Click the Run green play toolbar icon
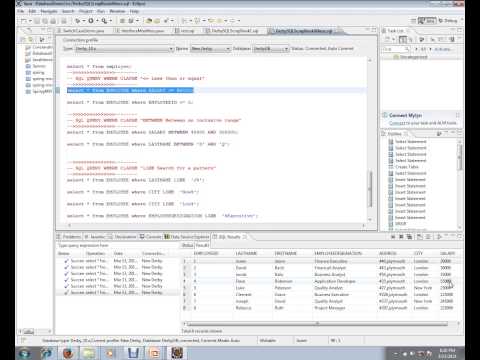480x360 pixels. coord(91,21)
